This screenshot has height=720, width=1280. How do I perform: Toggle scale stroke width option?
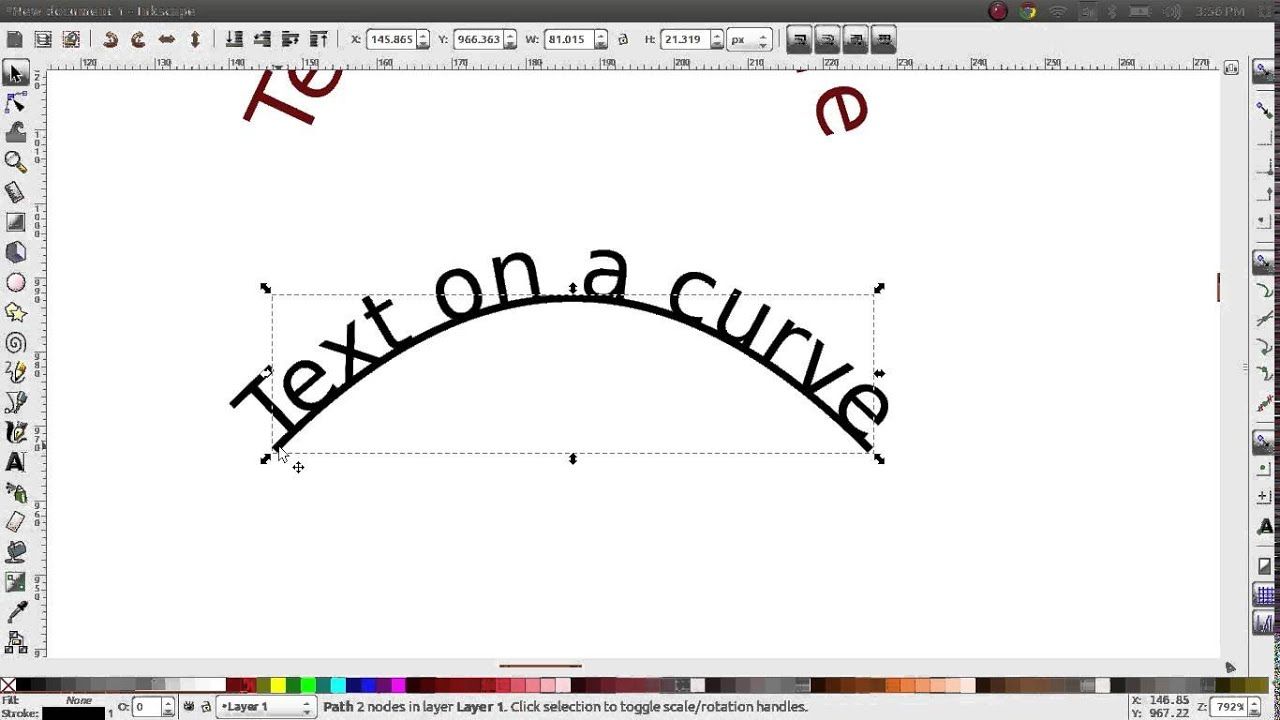799,40
